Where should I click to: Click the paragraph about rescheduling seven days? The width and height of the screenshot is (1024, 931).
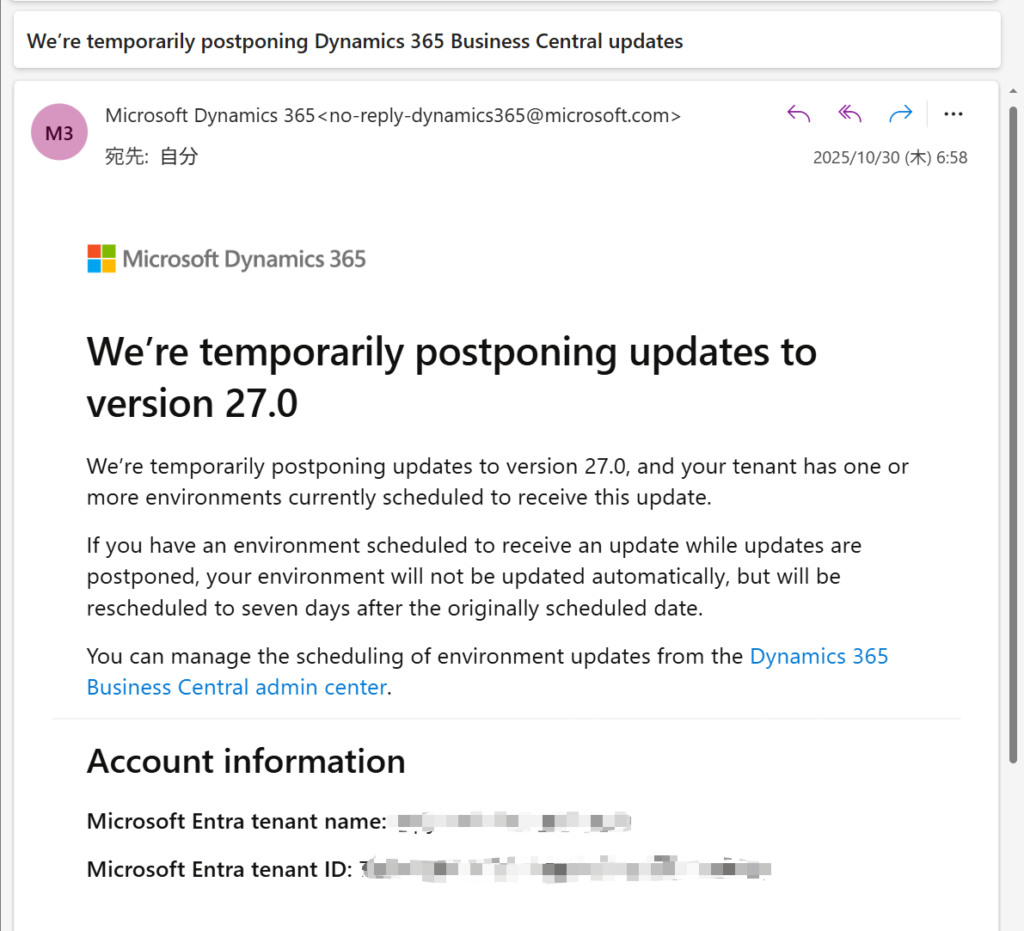(x=475, y=577)
